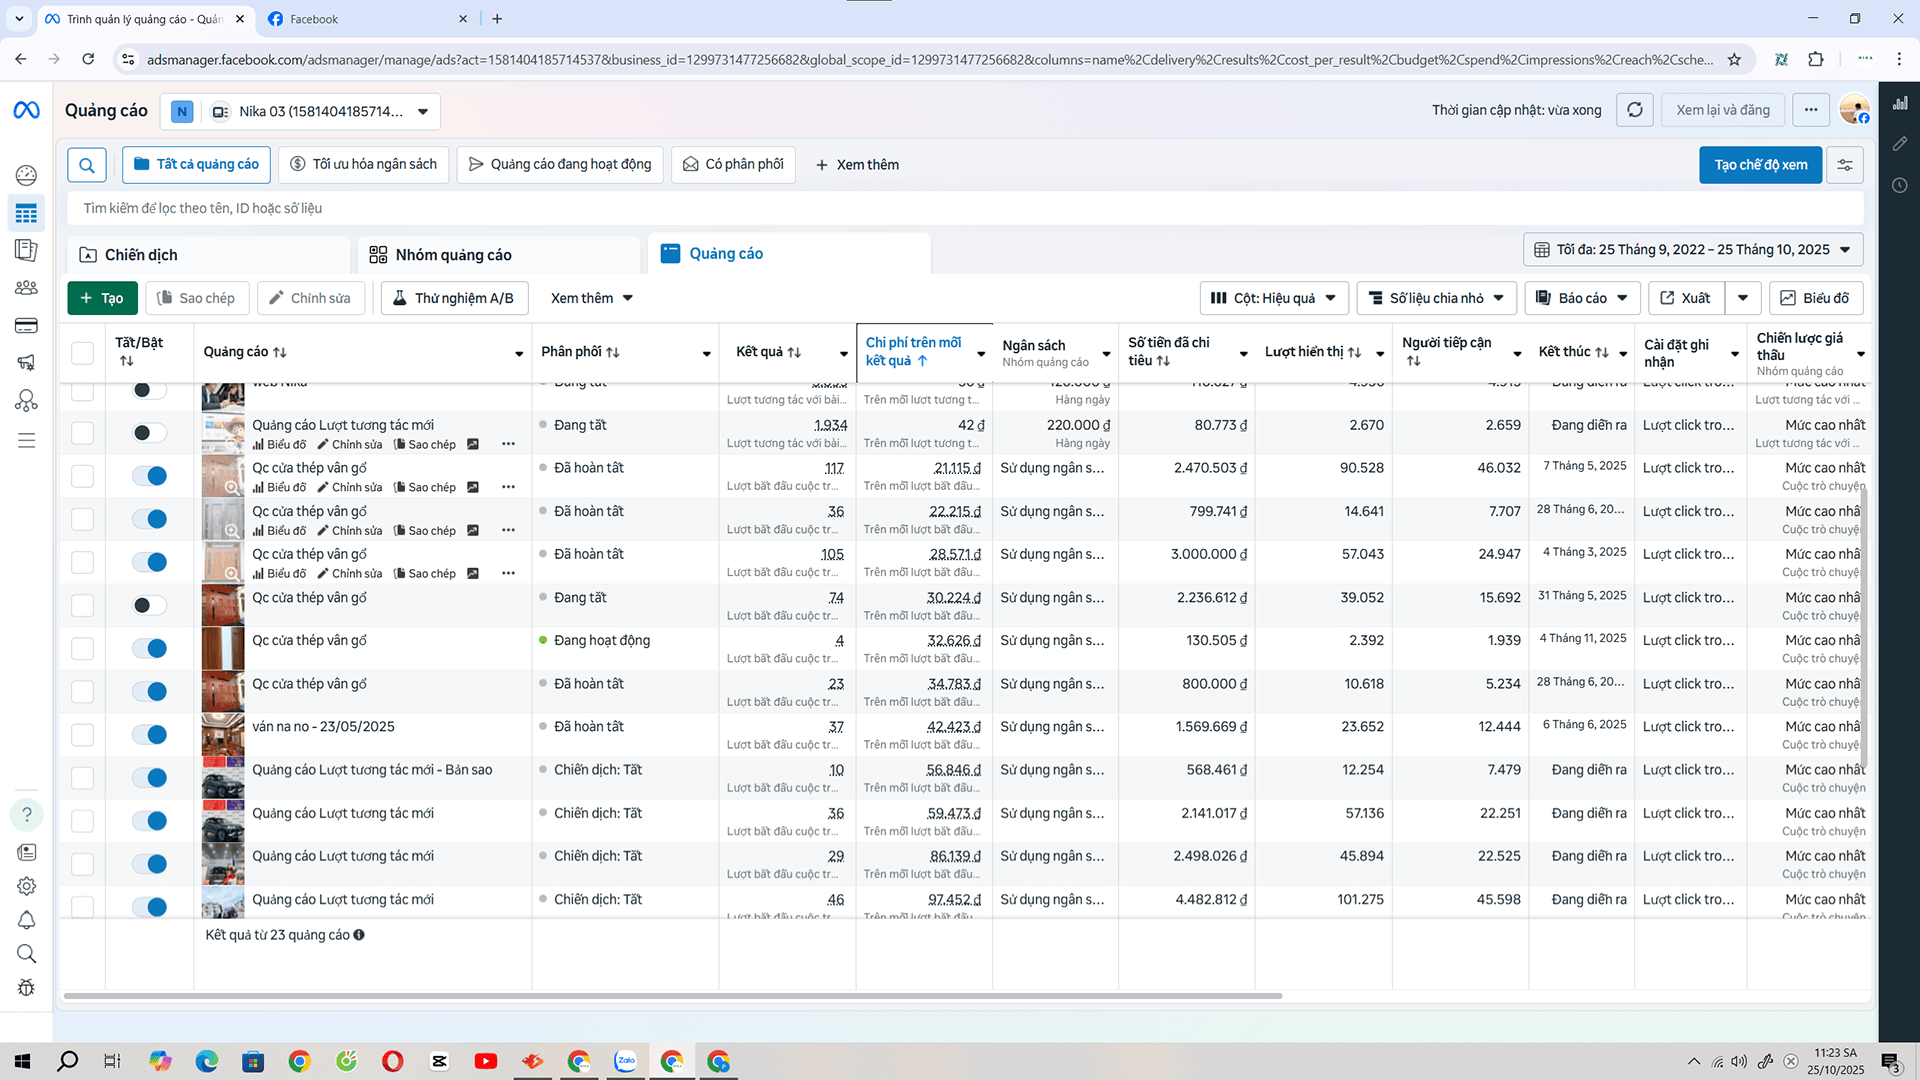
Task: Open the Nika 03 account selector dropdown
Action: [x=423, y=111]
